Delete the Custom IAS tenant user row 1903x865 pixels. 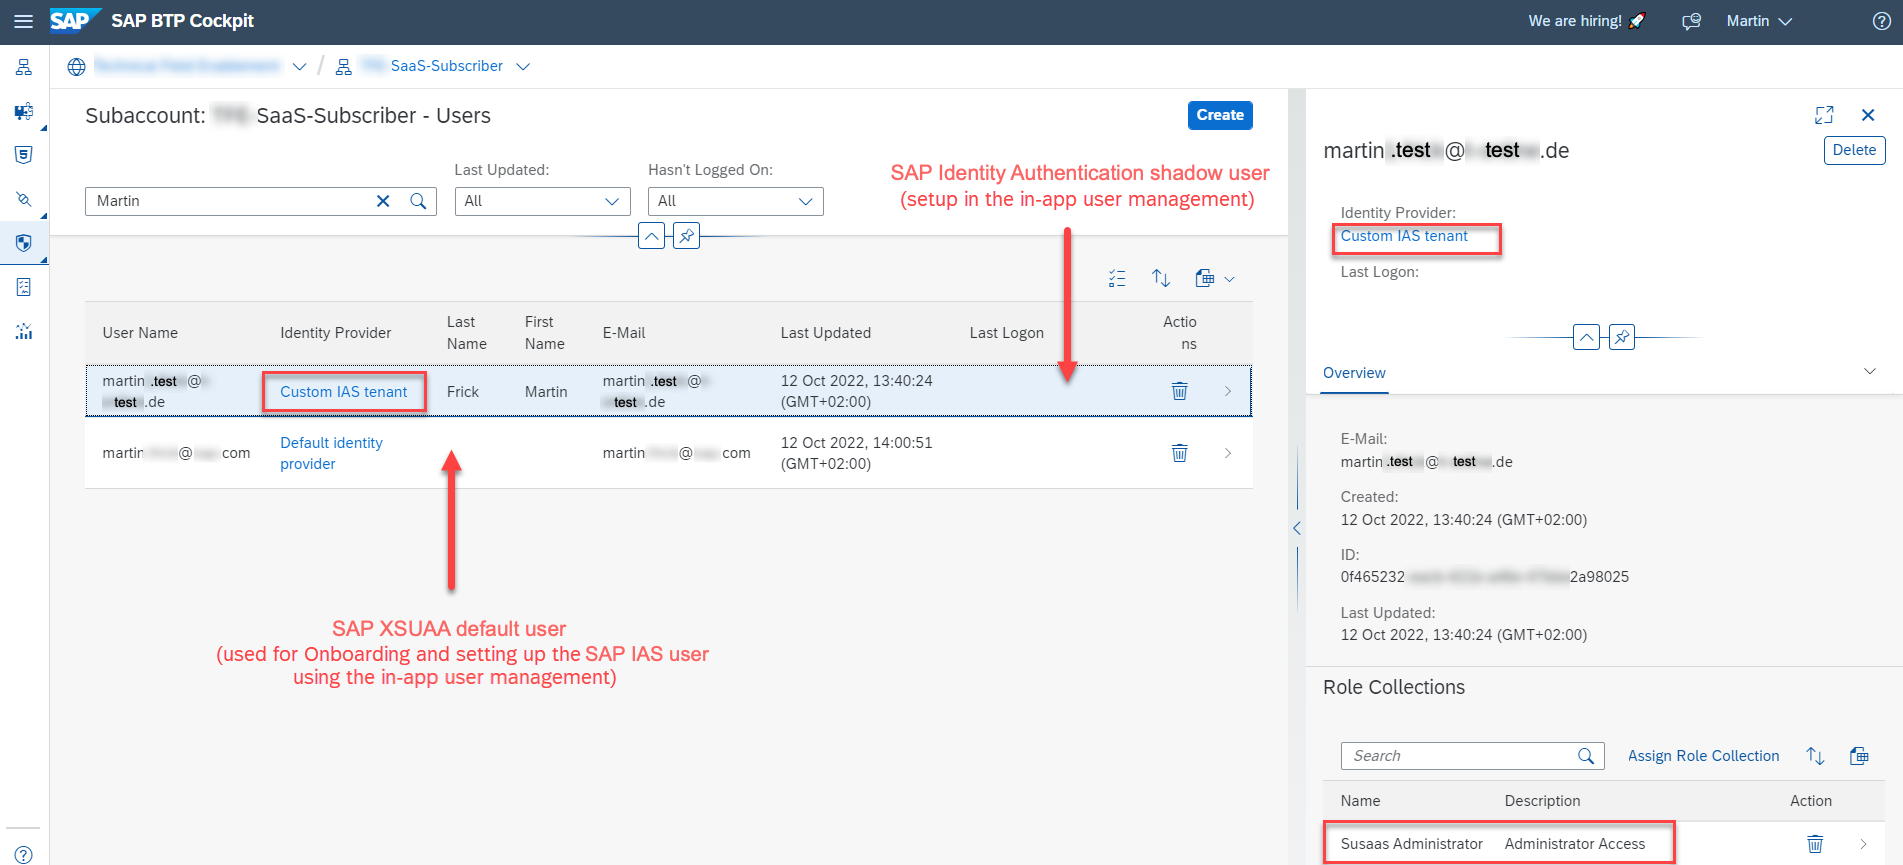pos(1180,391)
